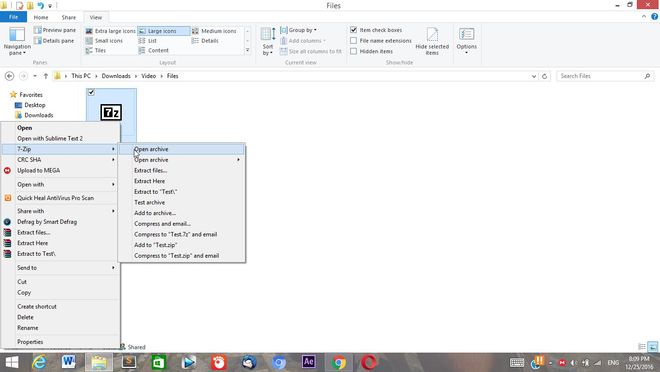Open recent locations dropdown arrow
The image size is (660, 372).
tap(35, 76)
